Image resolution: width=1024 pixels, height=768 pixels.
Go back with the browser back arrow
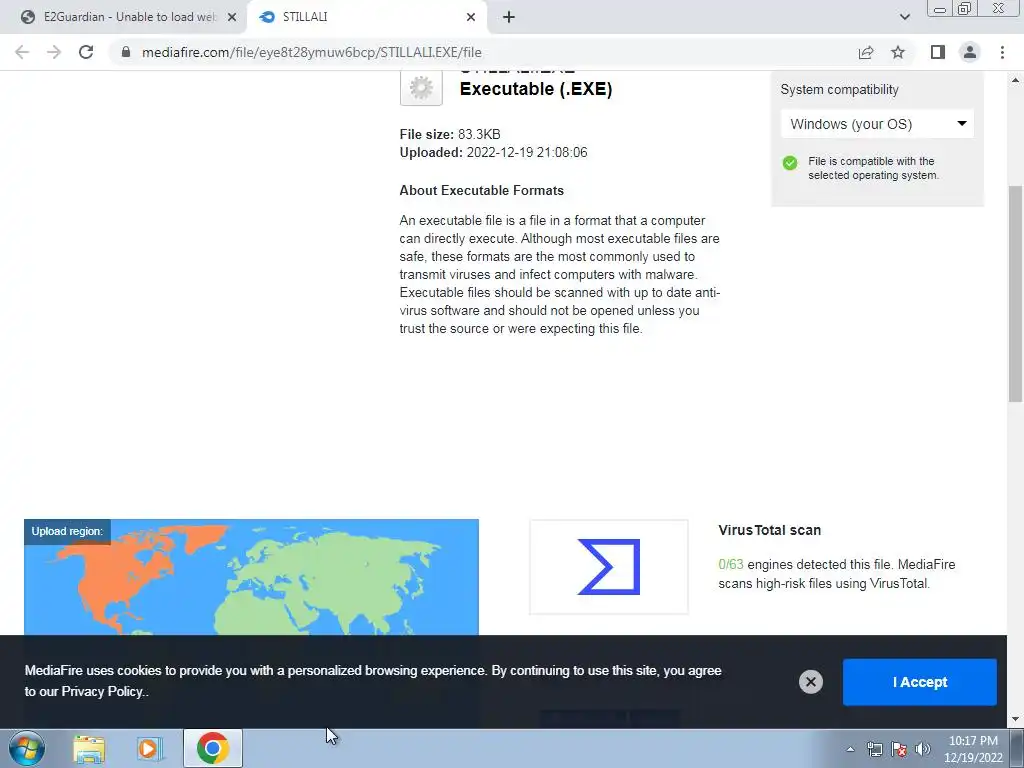[x=22, y=52]
